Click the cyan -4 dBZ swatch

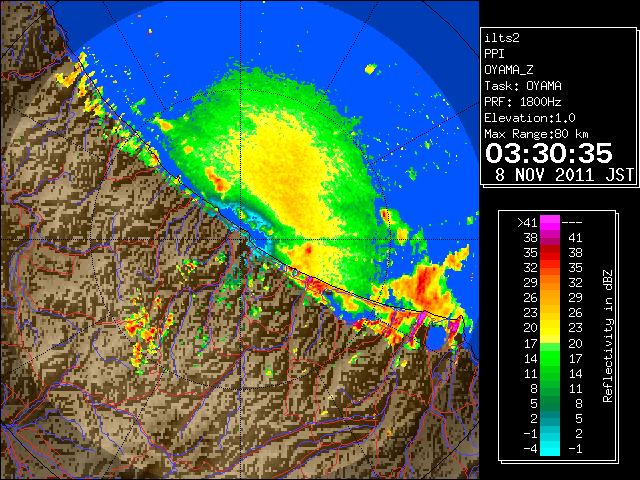pos(550,448)
